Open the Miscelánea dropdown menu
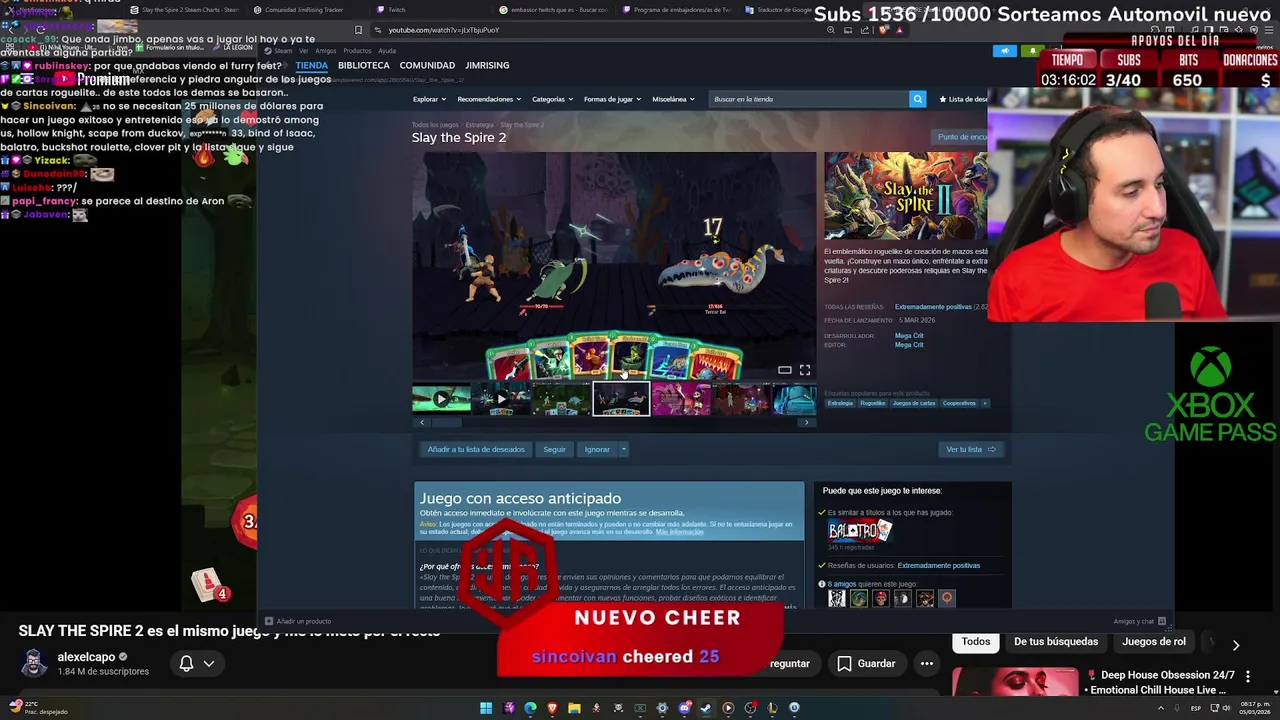The width and height of the screenshot is (1280, 720). [673, 99]
